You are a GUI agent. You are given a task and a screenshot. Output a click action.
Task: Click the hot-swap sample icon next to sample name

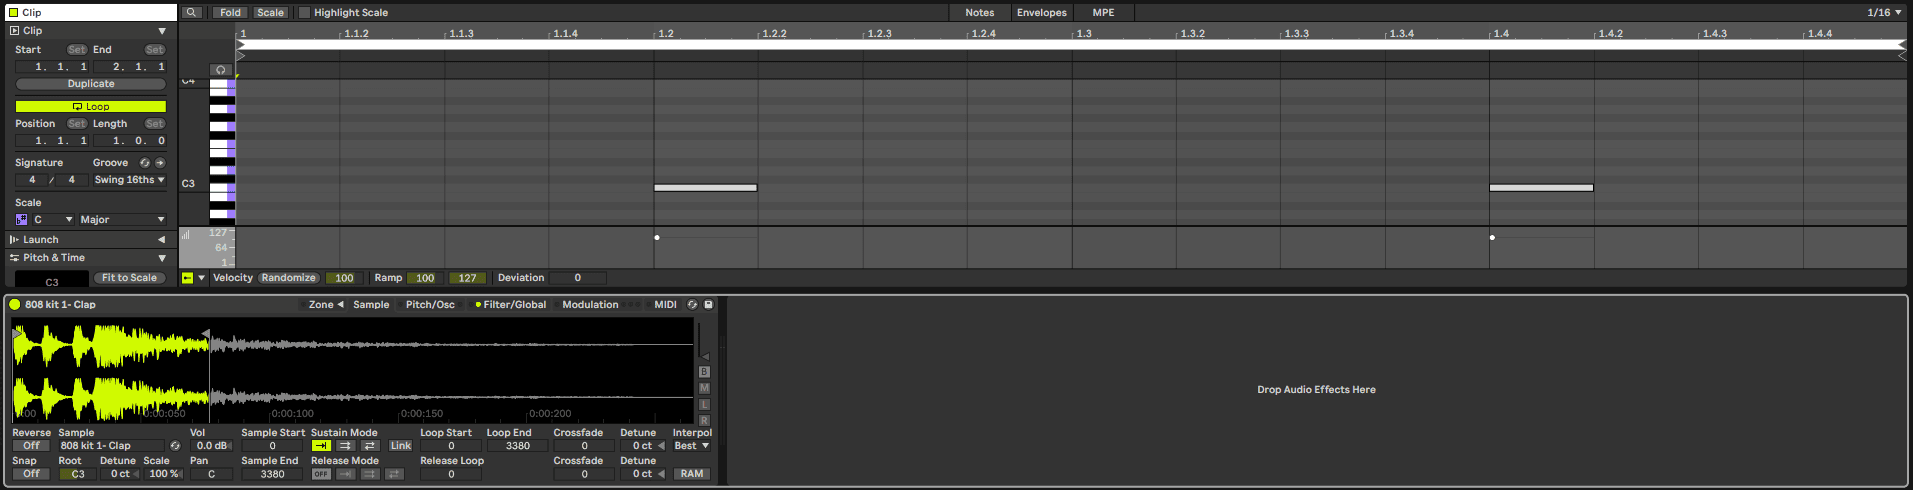coord(175,446)
